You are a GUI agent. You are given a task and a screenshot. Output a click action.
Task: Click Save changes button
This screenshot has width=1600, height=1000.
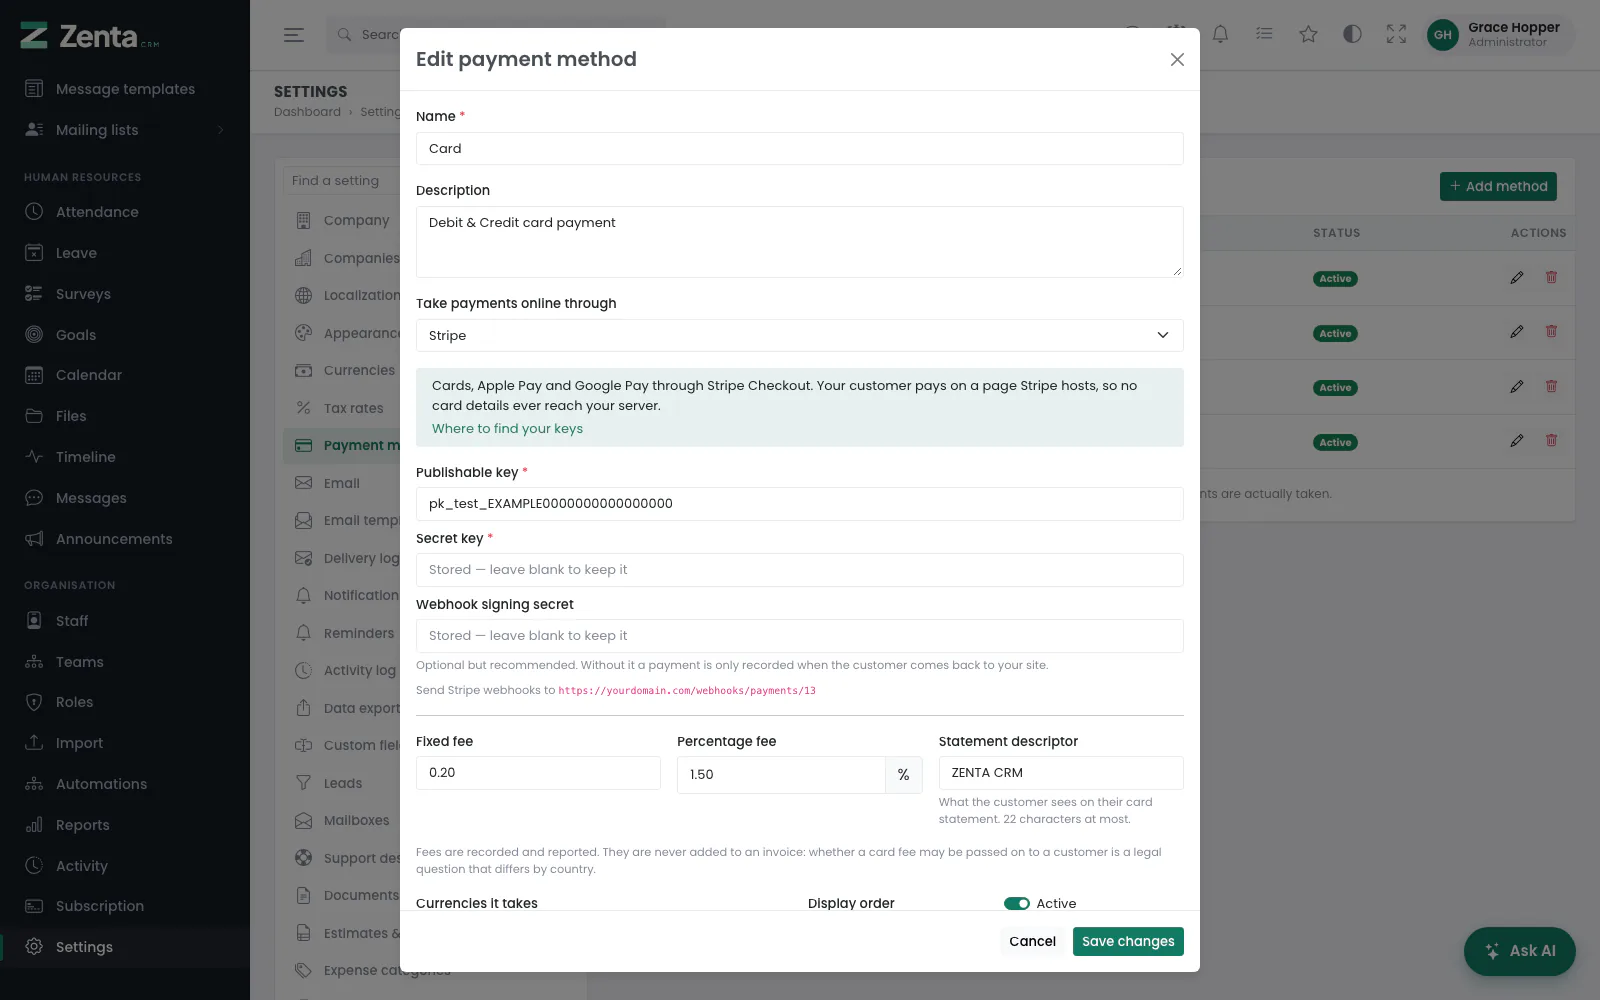tap(1128, 941)
